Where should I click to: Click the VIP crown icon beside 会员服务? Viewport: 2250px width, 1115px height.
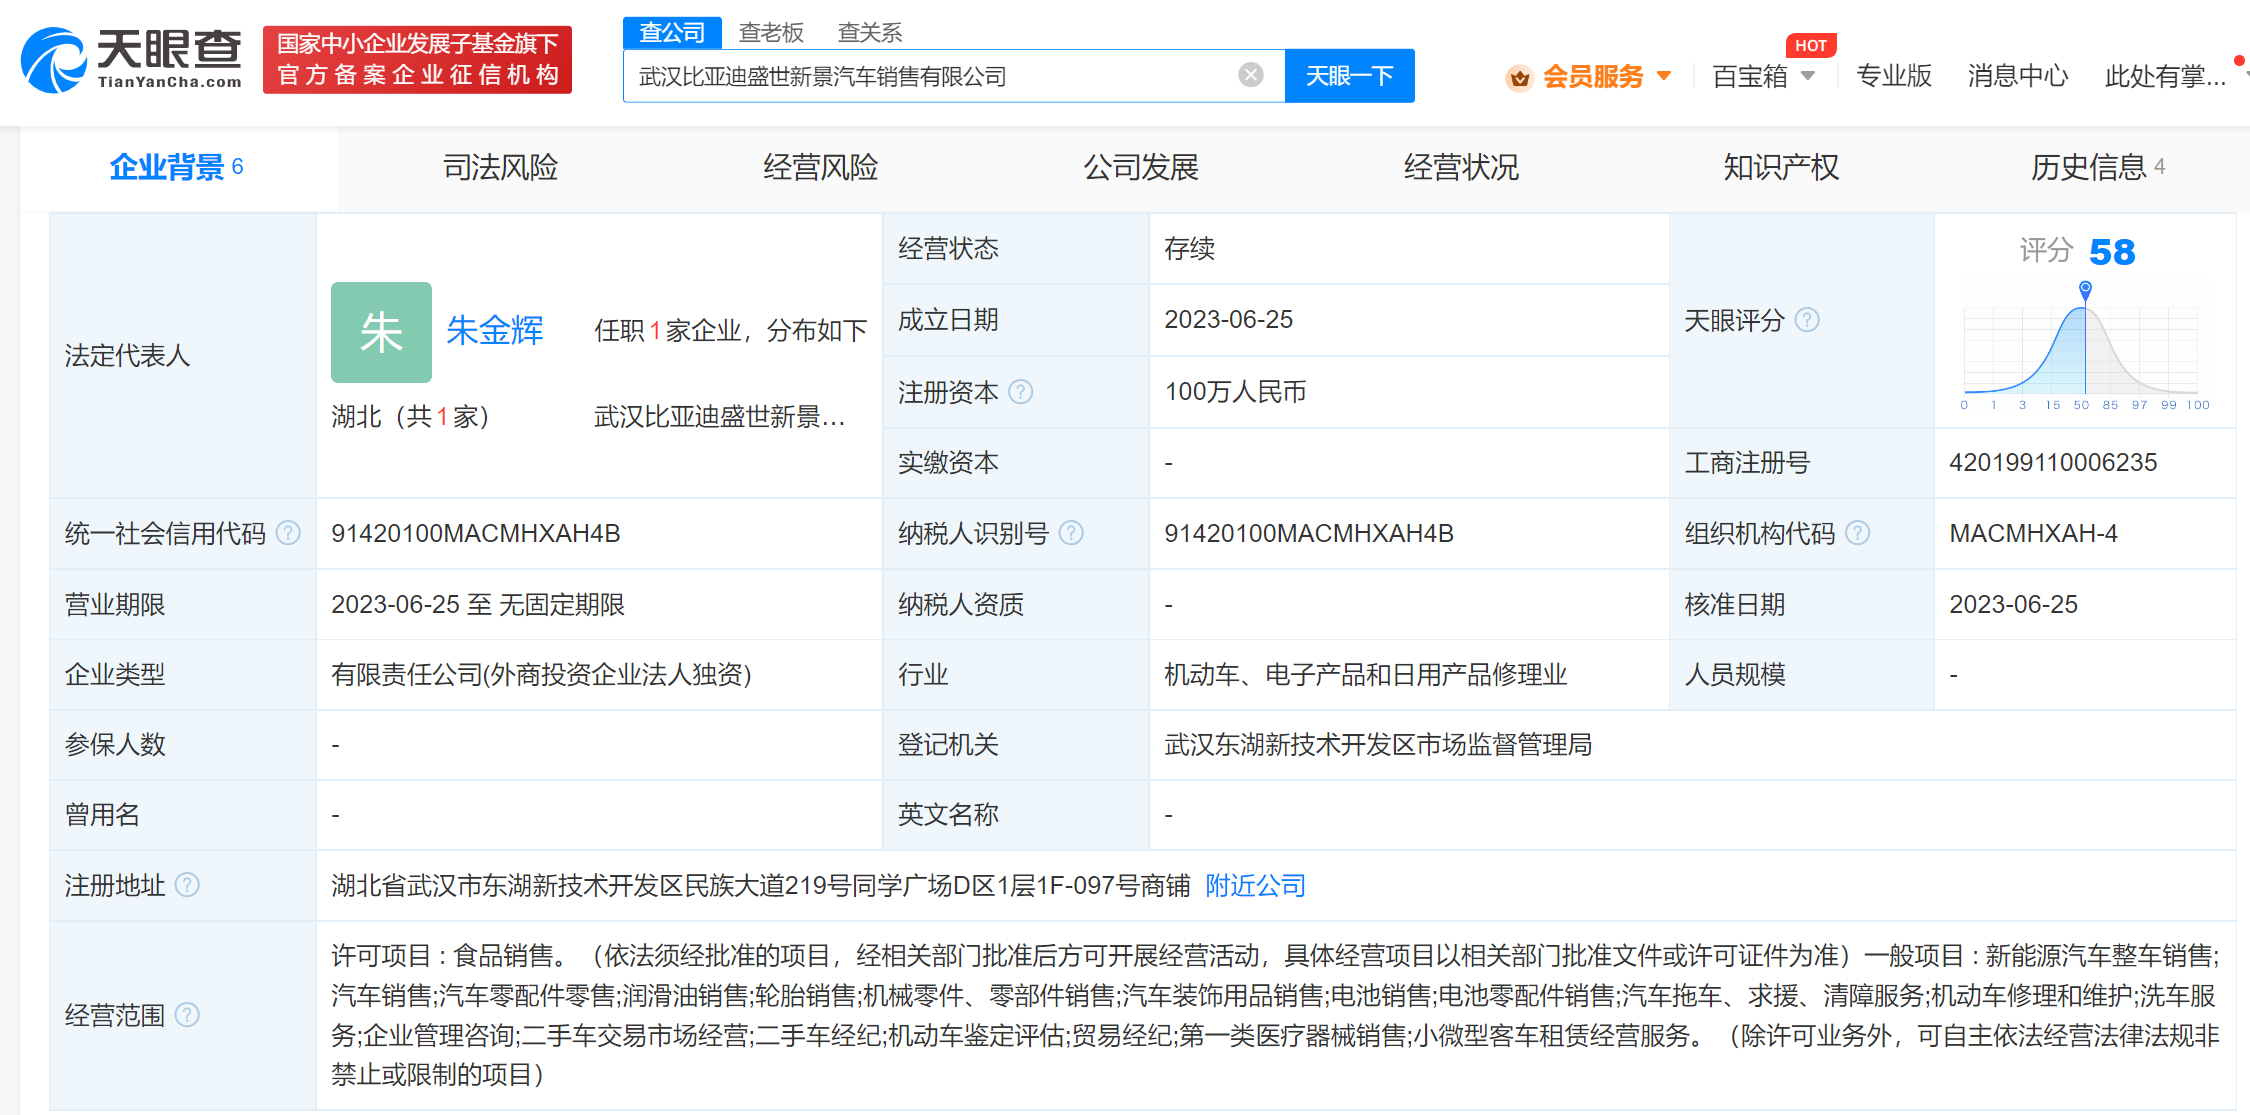click(x=1519, y=77)
